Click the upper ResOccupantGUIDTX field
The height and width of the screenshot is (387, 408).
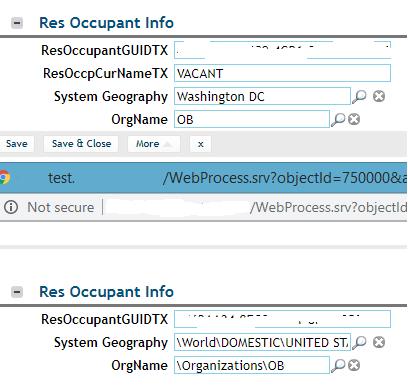(282, 50)
